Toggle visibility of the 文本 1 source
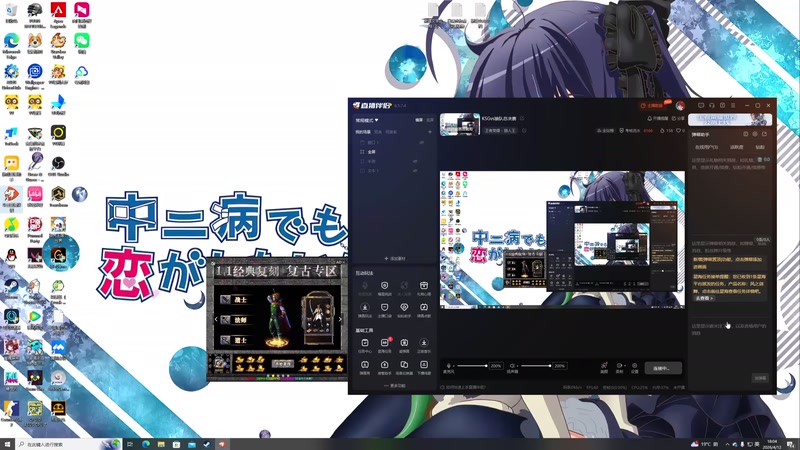Image resolution: width=800 pixels, height=450 pixels. tap(415, 170)
